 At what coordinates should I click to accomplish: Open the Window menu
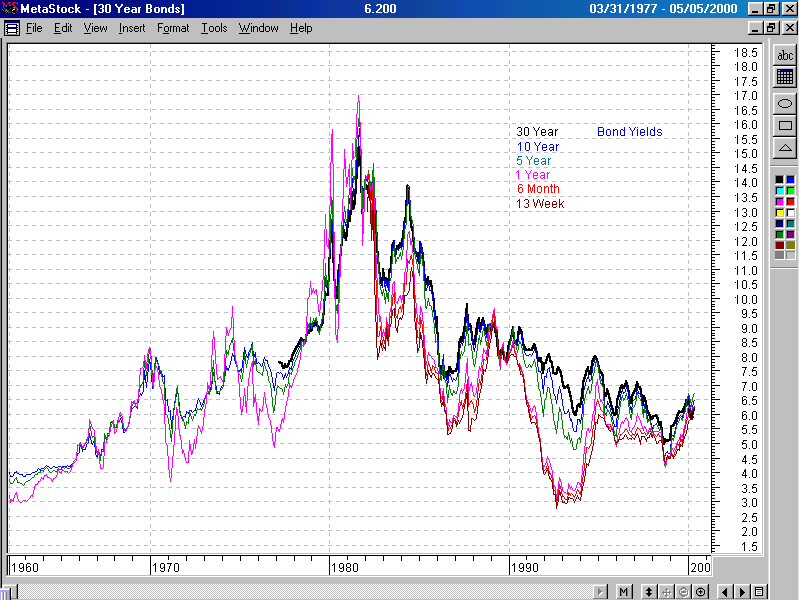click(259, 28)
